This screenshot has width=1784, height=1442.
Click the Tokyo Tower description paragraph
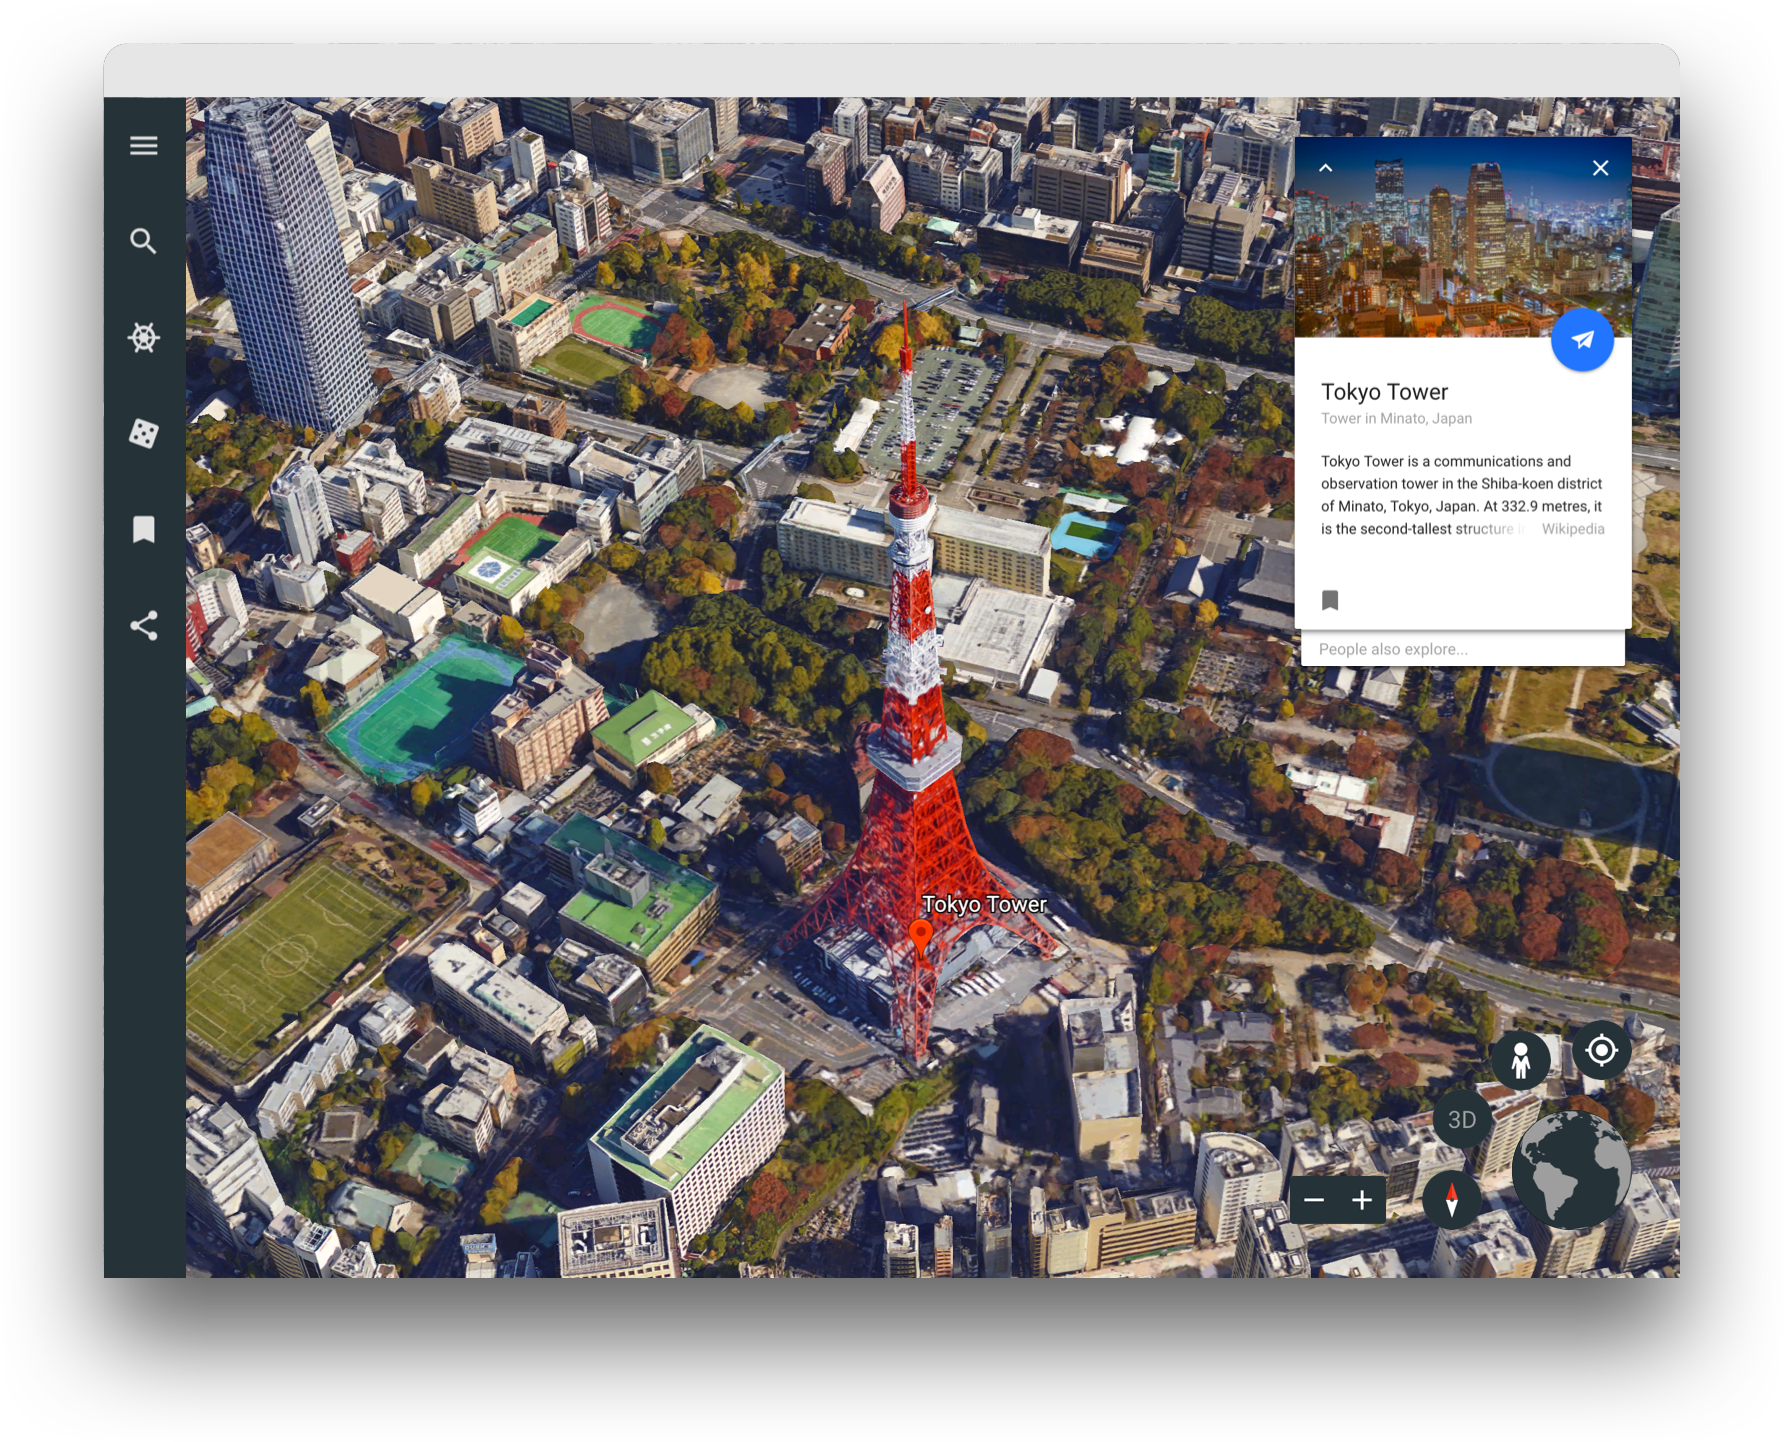pyautogui.click(x=1462, y=495)
